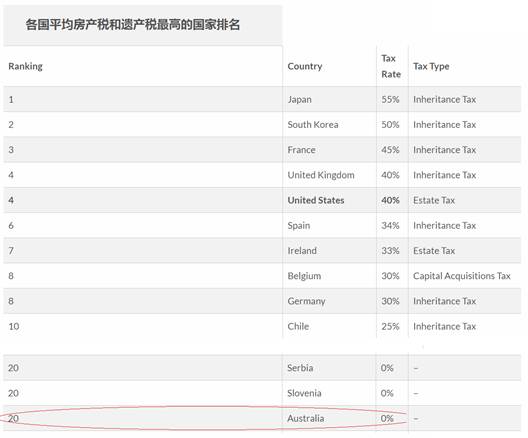Click Australia's 0% tax rate
The height and width of the screenshot is (438, 528).
387,418
